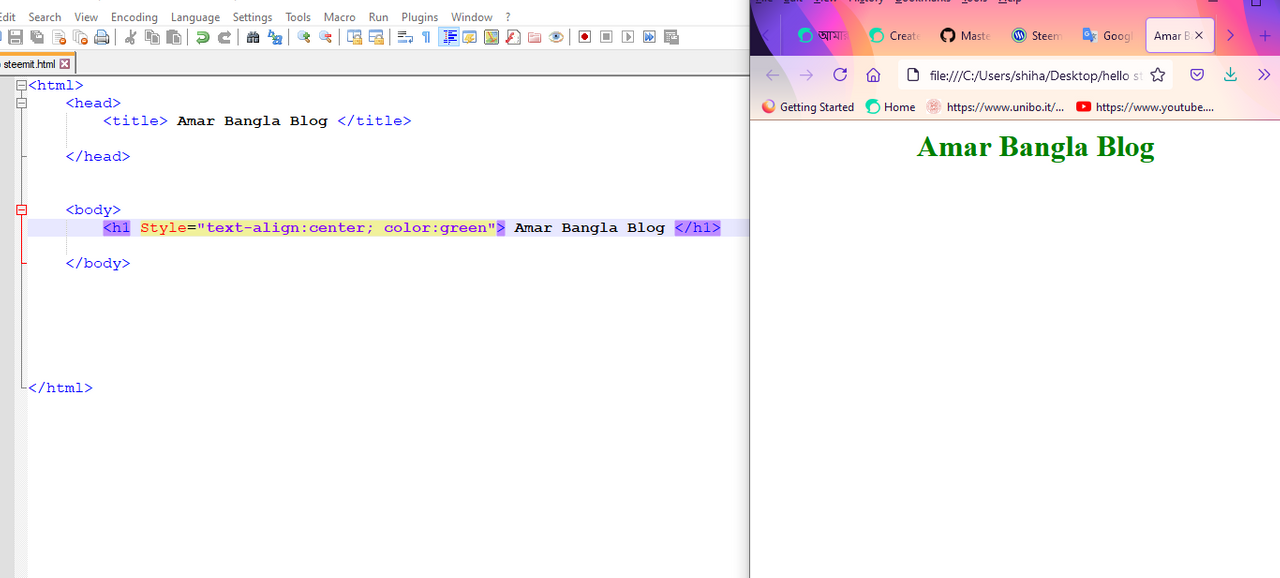Screen dimensions: 1280x578
Task: Reload the page in the browser
Action: [x=840, y=75]
